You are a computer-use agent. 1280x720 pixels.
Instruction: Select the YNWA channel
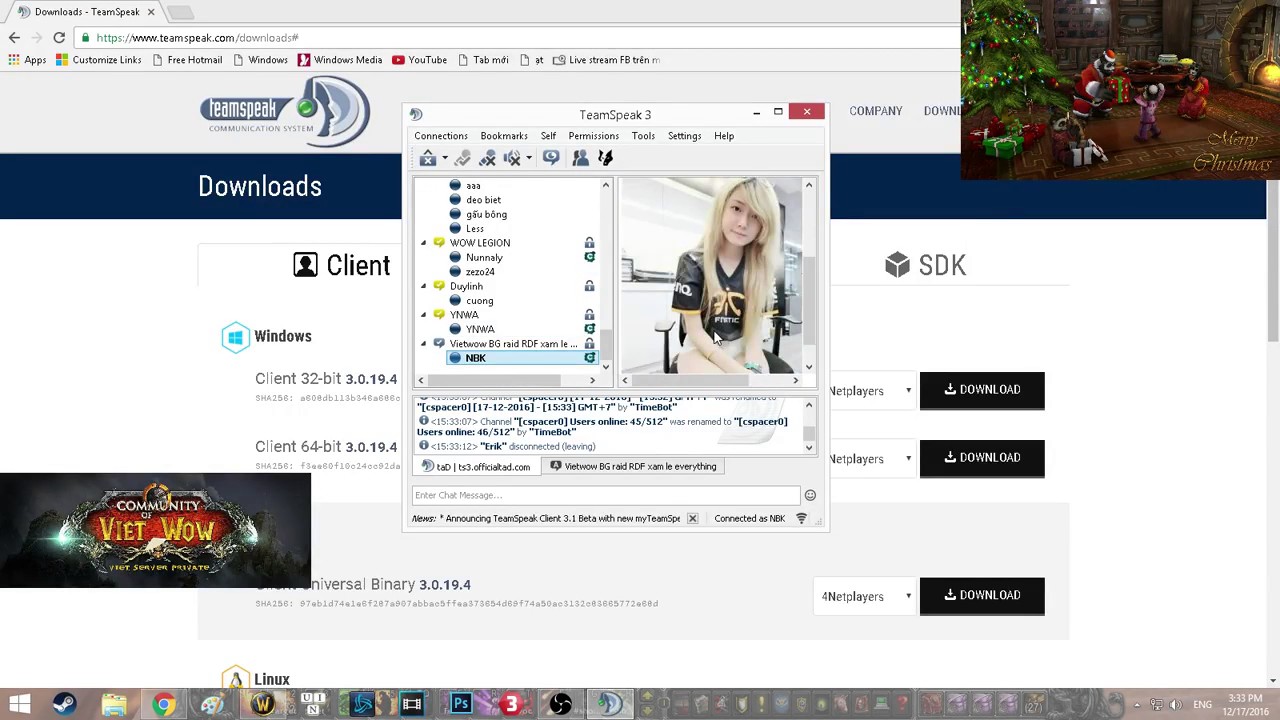pyautogui.click(x=464, y=315)
